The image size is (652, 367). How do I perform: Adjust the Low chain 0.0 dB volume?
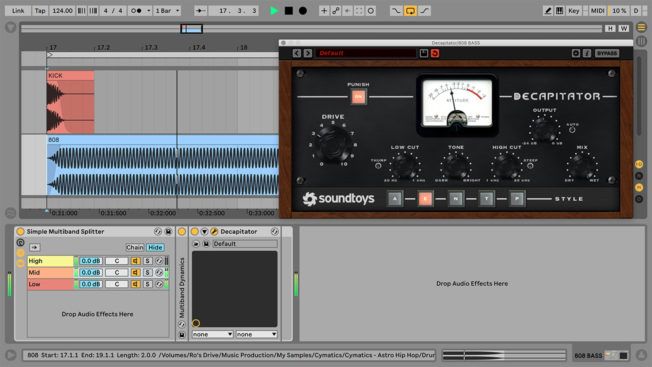[91, 284]
